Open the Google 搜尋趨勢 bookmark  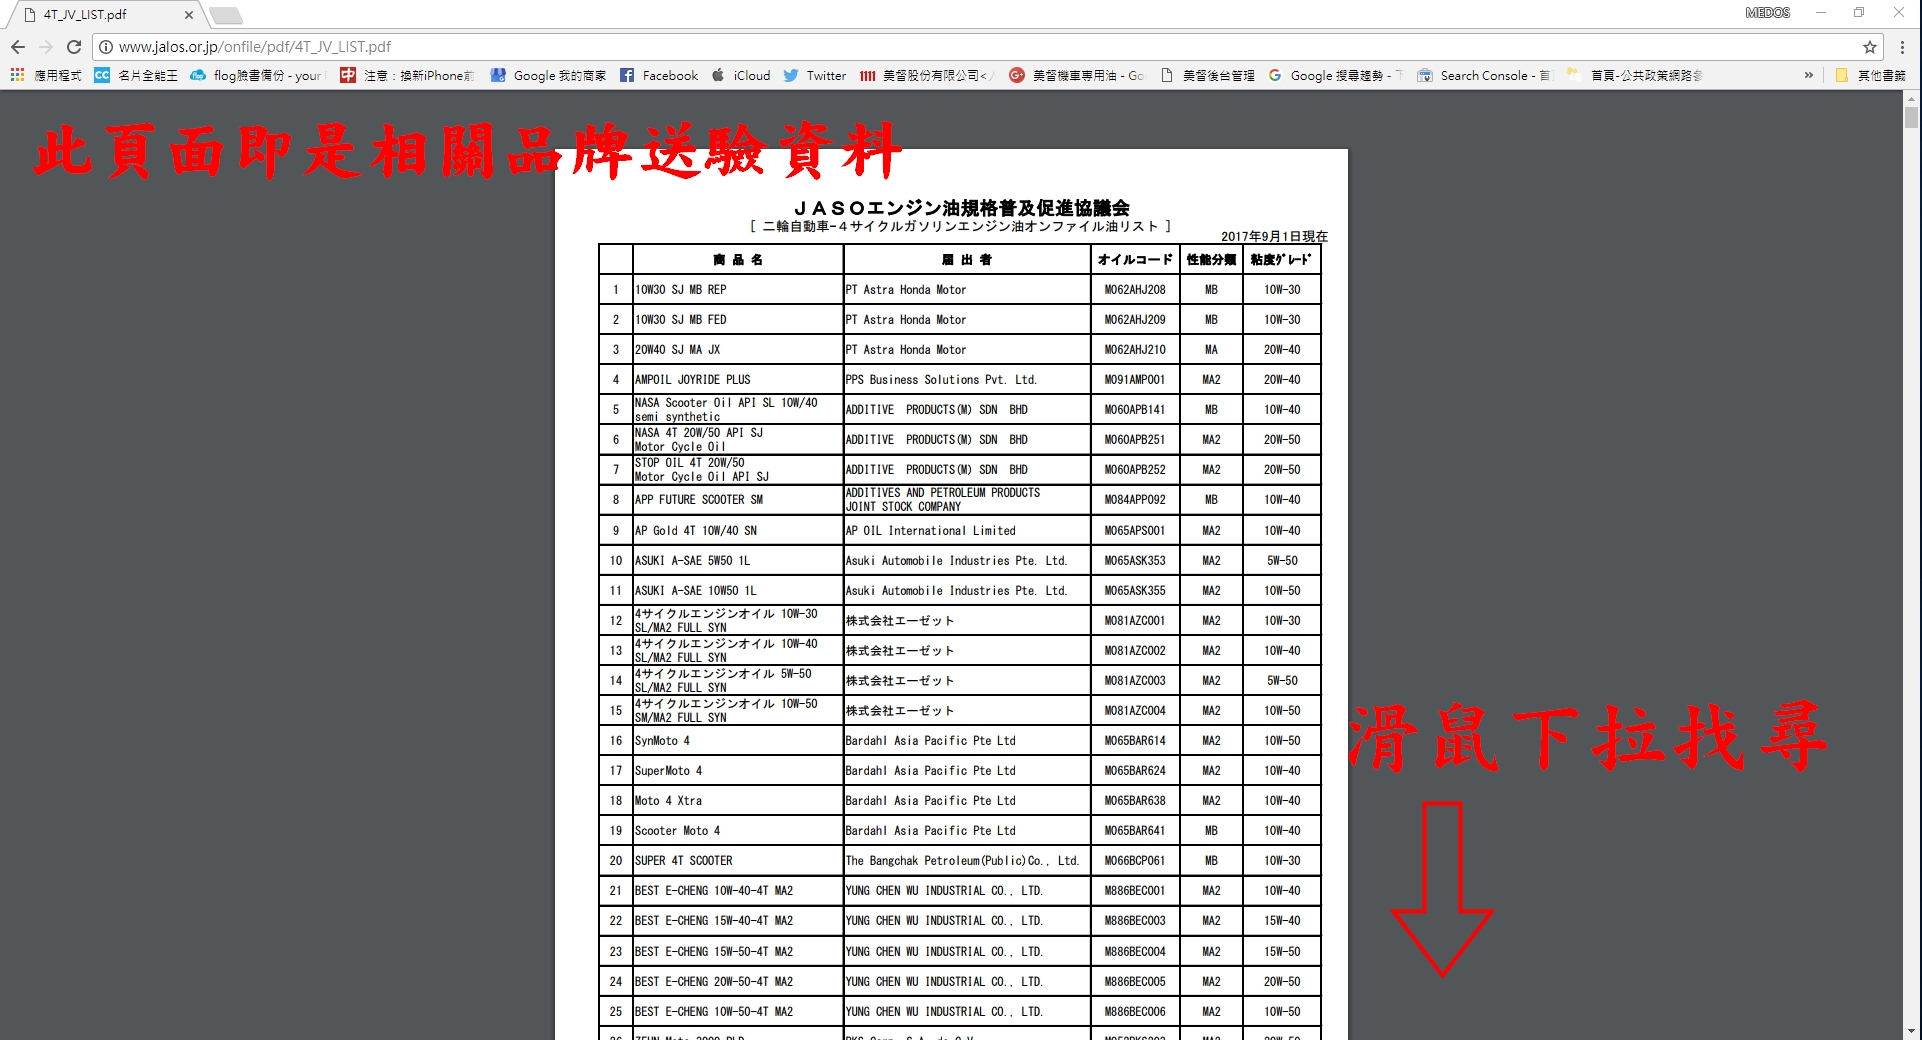1335,75
